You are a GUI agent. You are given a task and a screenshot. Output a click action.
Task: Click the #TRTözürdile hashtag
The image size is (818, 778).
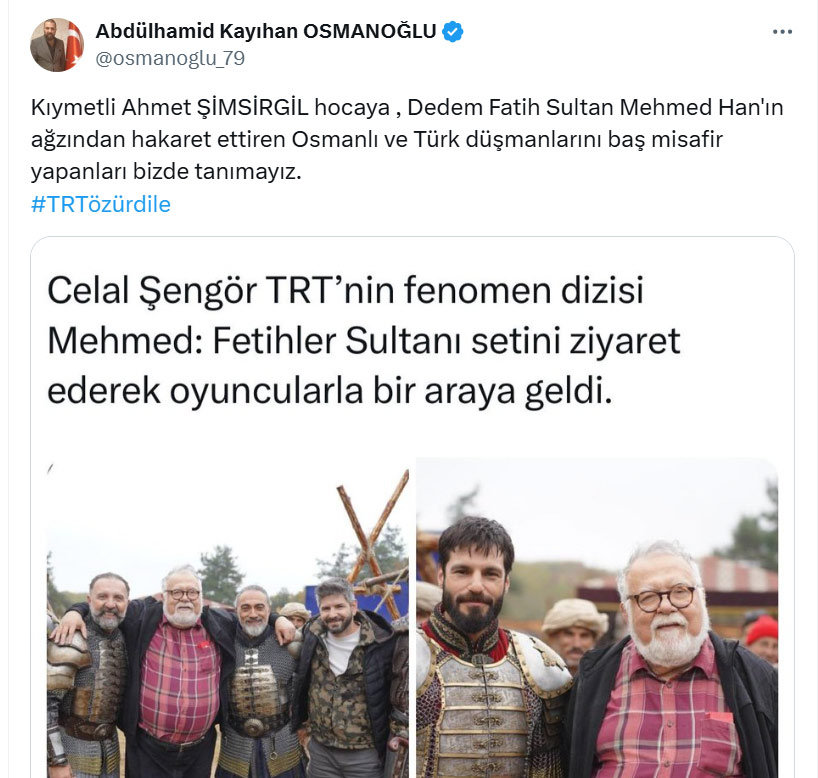(x=101, y=205)
